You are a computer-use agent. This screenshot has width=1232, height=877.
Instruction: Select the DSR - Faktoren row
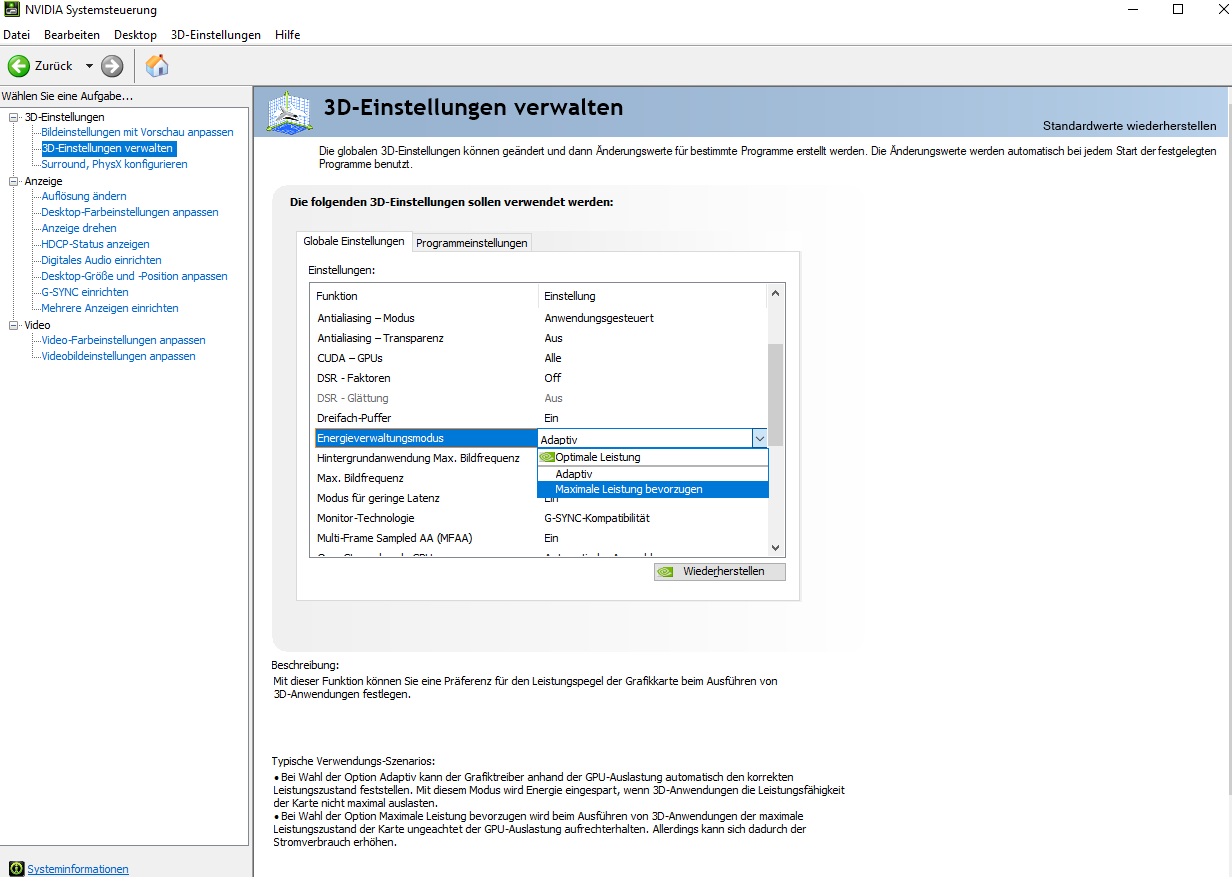(538, 378)
